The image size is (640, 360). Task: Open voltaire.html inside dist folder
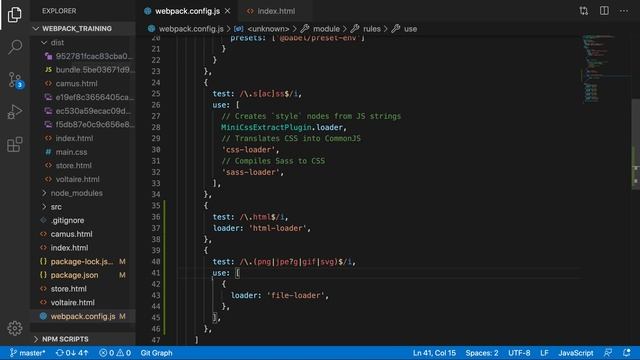[x=83, y=179]
